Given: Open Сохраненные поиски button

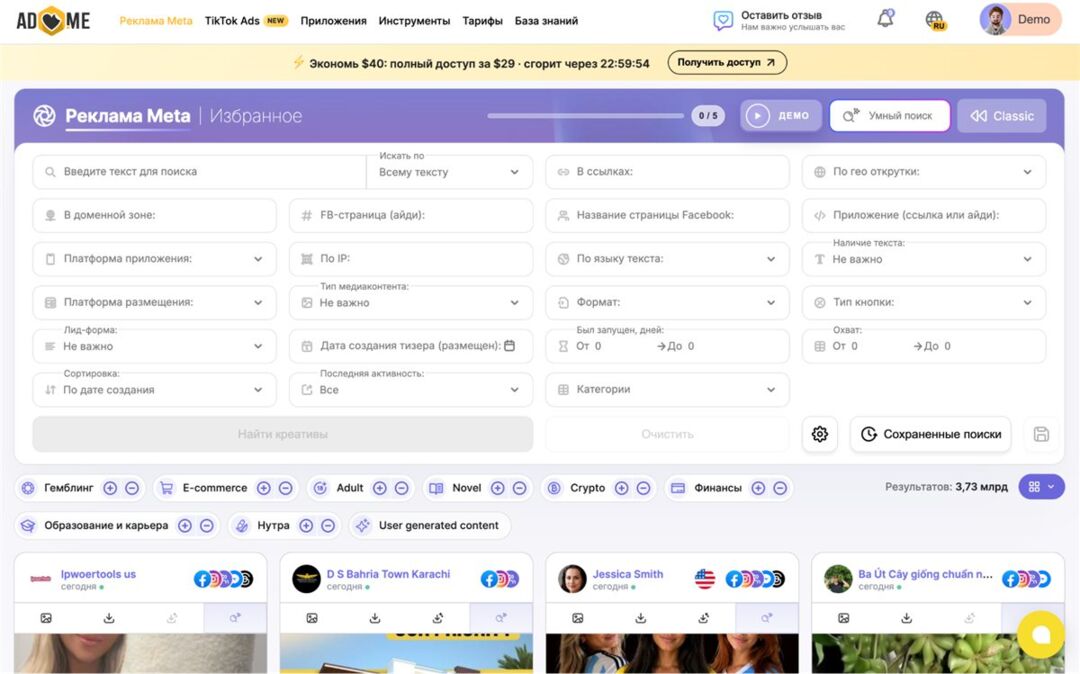Looking at the screenshot, I should [931, 434].
